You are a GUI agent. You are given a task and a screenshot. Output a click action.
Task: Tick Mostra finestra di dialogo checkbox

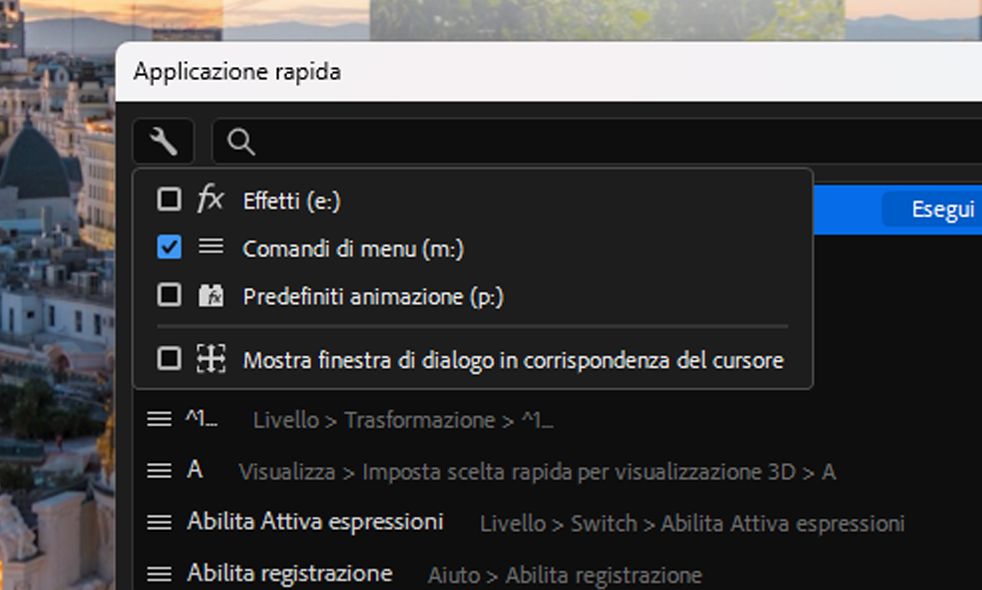[169, 359]
